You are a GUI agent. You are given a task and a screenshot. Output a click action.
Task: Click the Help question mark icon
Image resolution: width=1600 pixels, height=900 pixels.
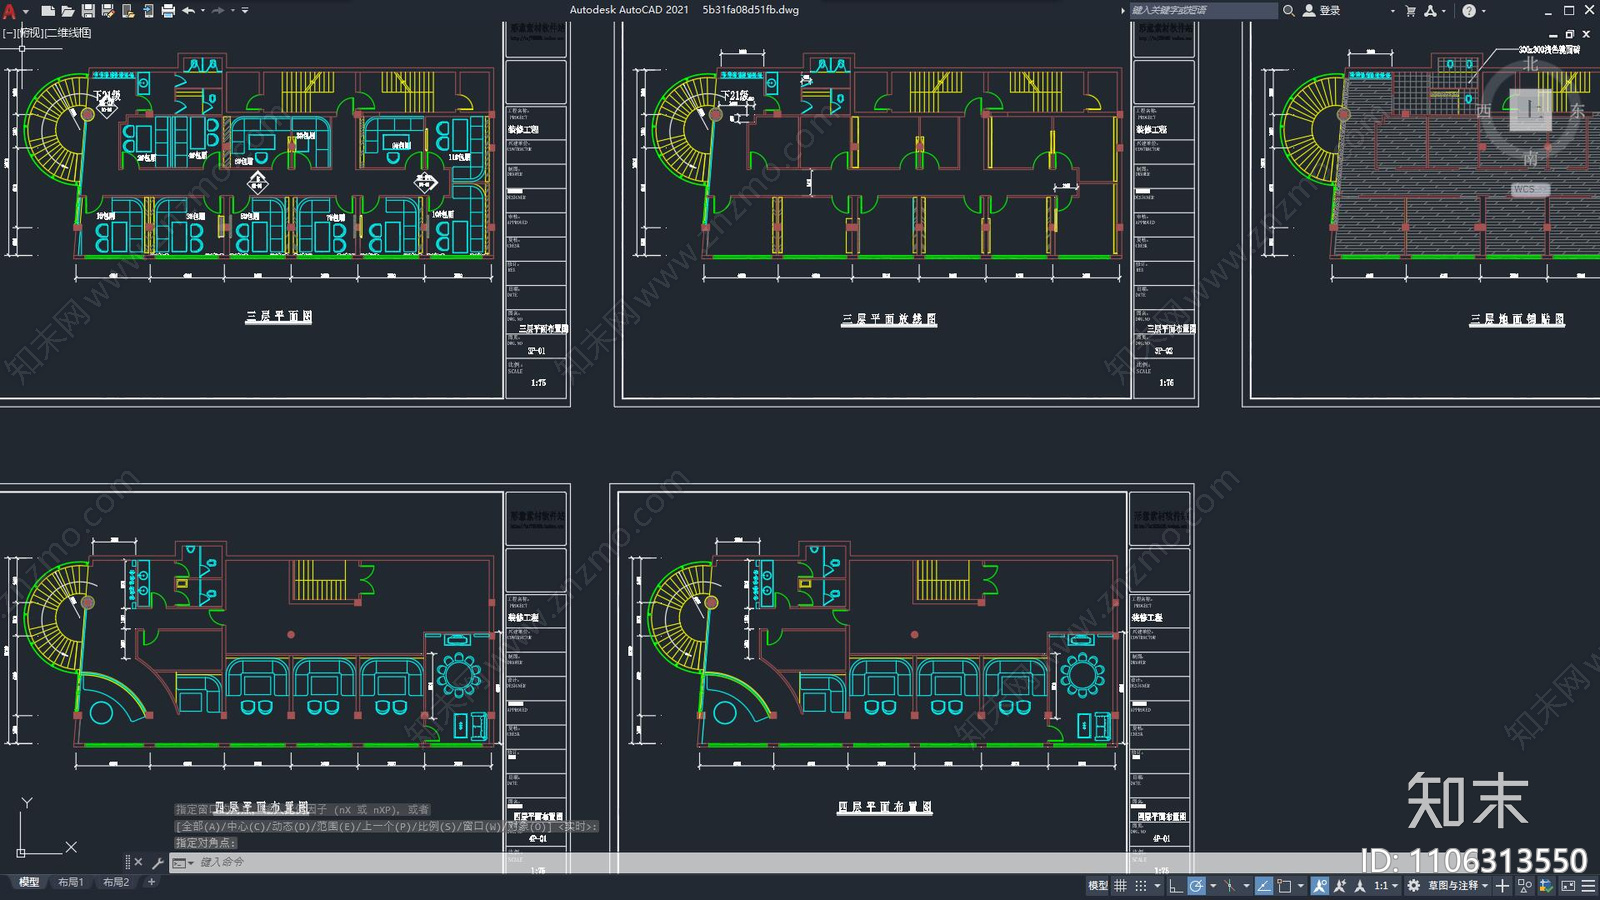click(x=1468, y=10)
